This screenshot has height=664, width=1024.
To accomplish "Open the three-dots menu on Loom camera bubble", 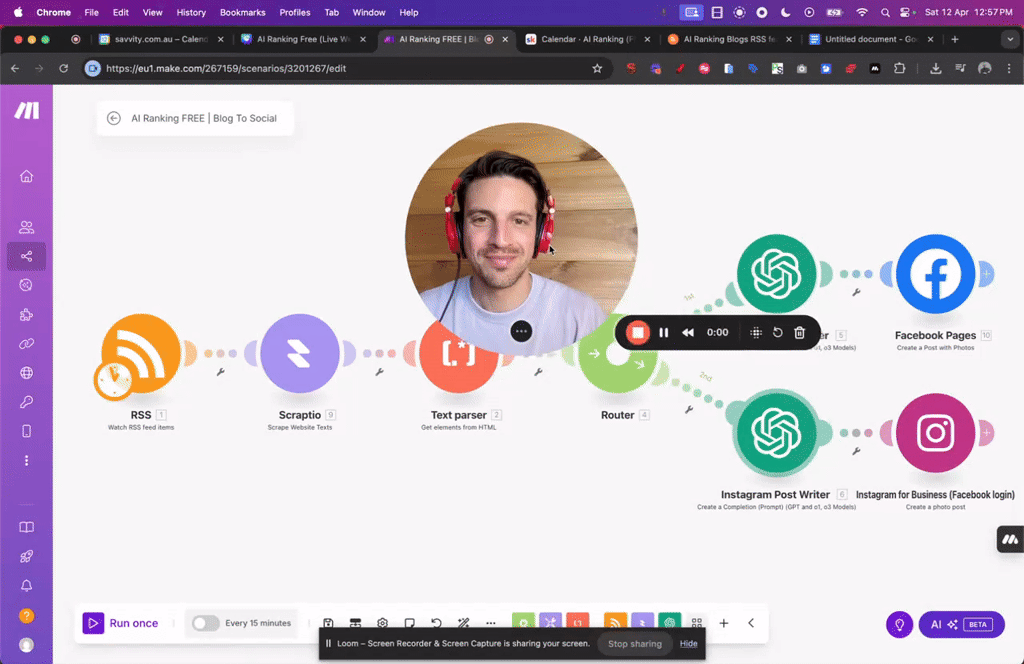I will click(521, 332).
